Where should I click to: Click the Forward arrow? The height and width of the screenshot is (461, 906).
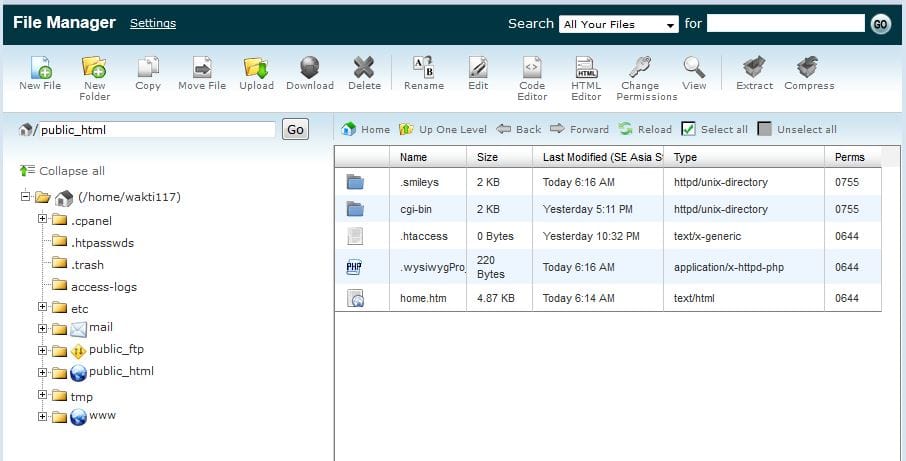tap(579, 129)
